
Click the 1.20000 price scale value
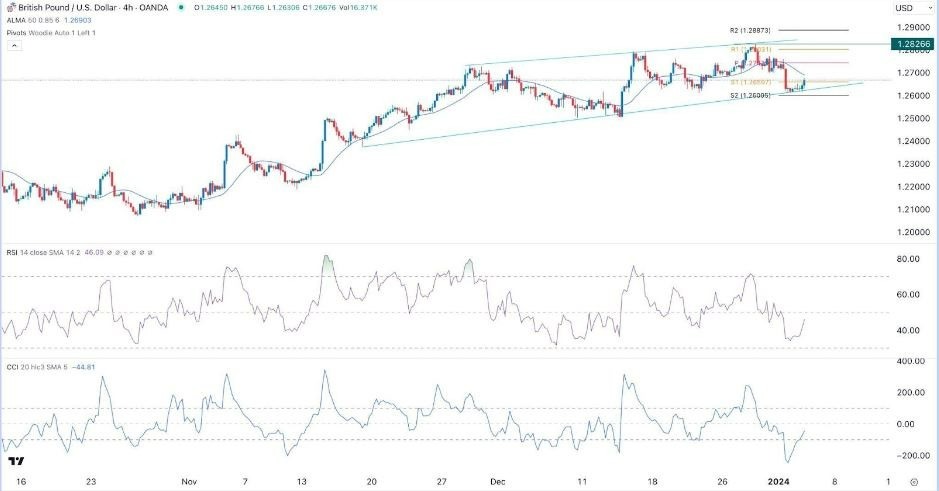[x=913, y=232]
